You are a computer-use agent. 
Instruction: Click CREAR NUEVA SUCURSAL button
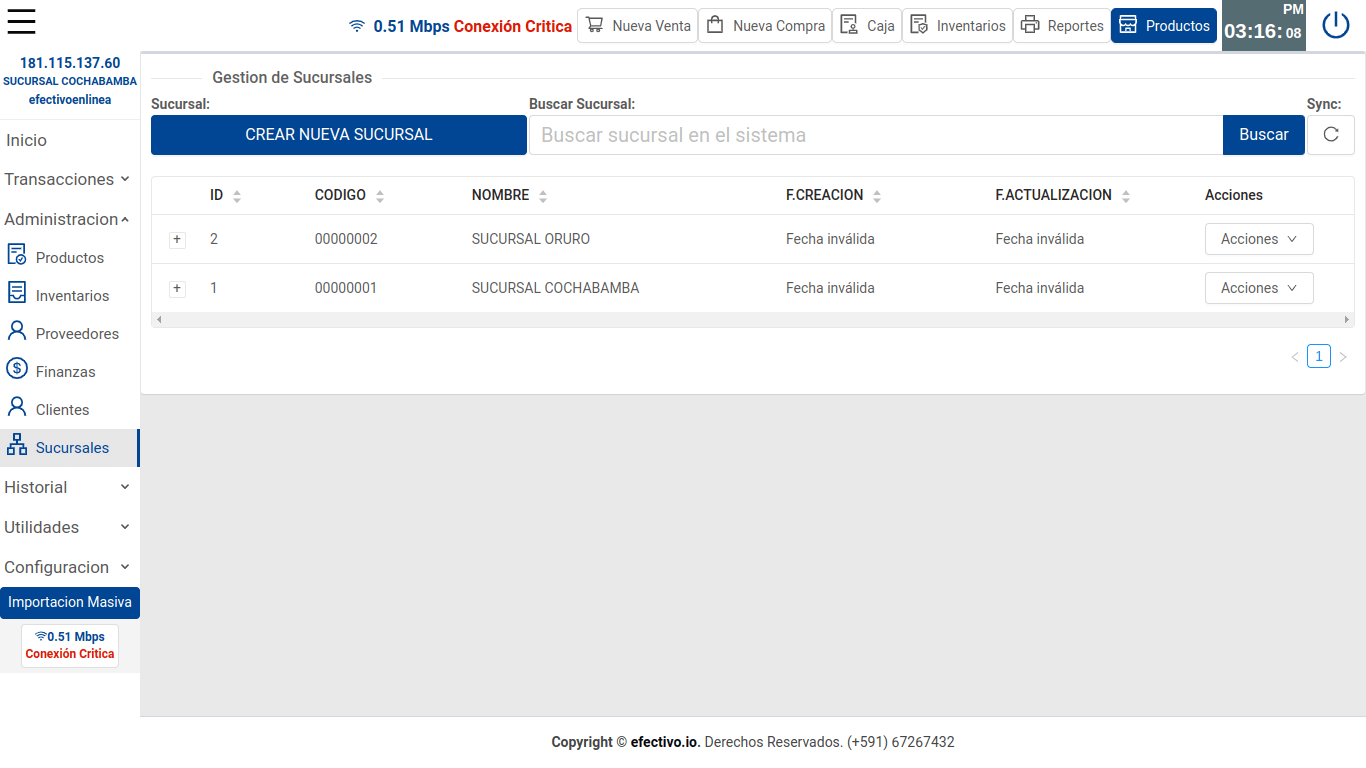click(x=339, y=135)
